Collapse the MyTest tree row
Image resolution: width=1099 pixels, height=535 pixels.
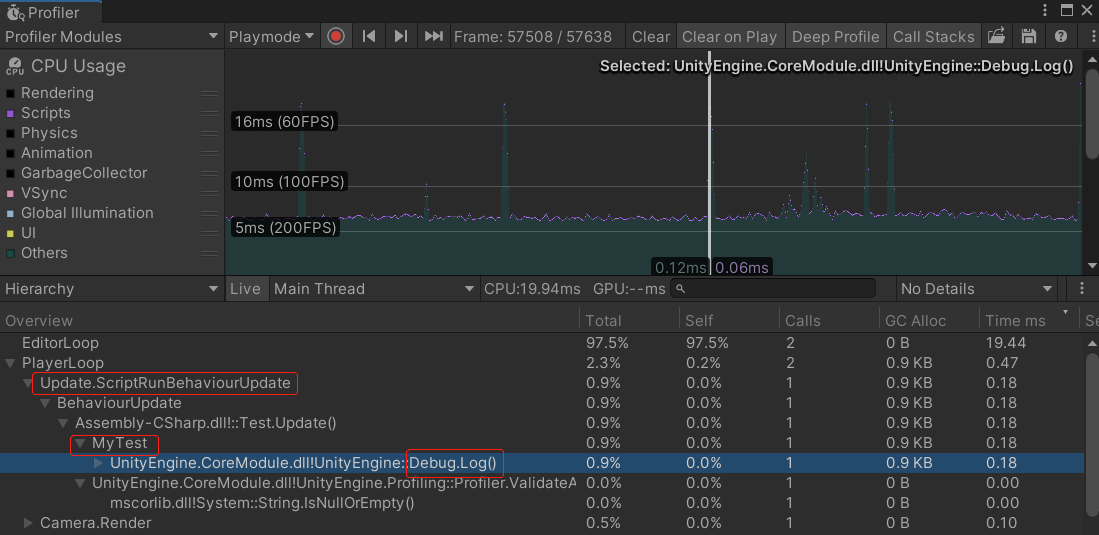pyautogui.click(x=80, y=443)
